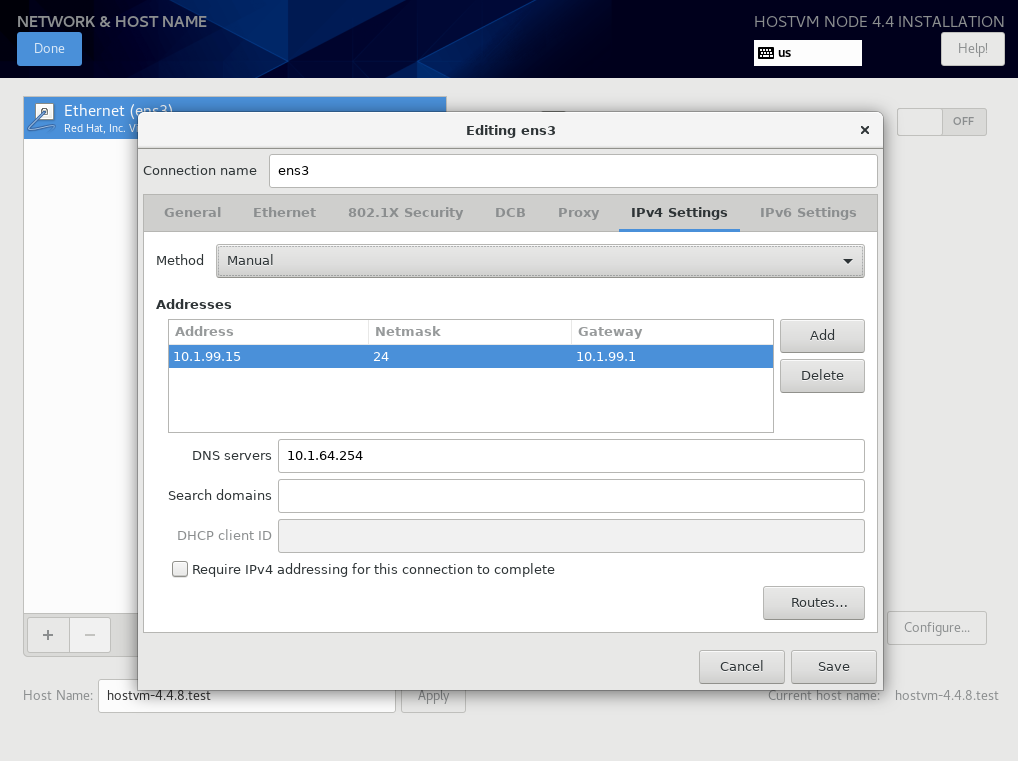Click the Add address button

coord(822,336)
